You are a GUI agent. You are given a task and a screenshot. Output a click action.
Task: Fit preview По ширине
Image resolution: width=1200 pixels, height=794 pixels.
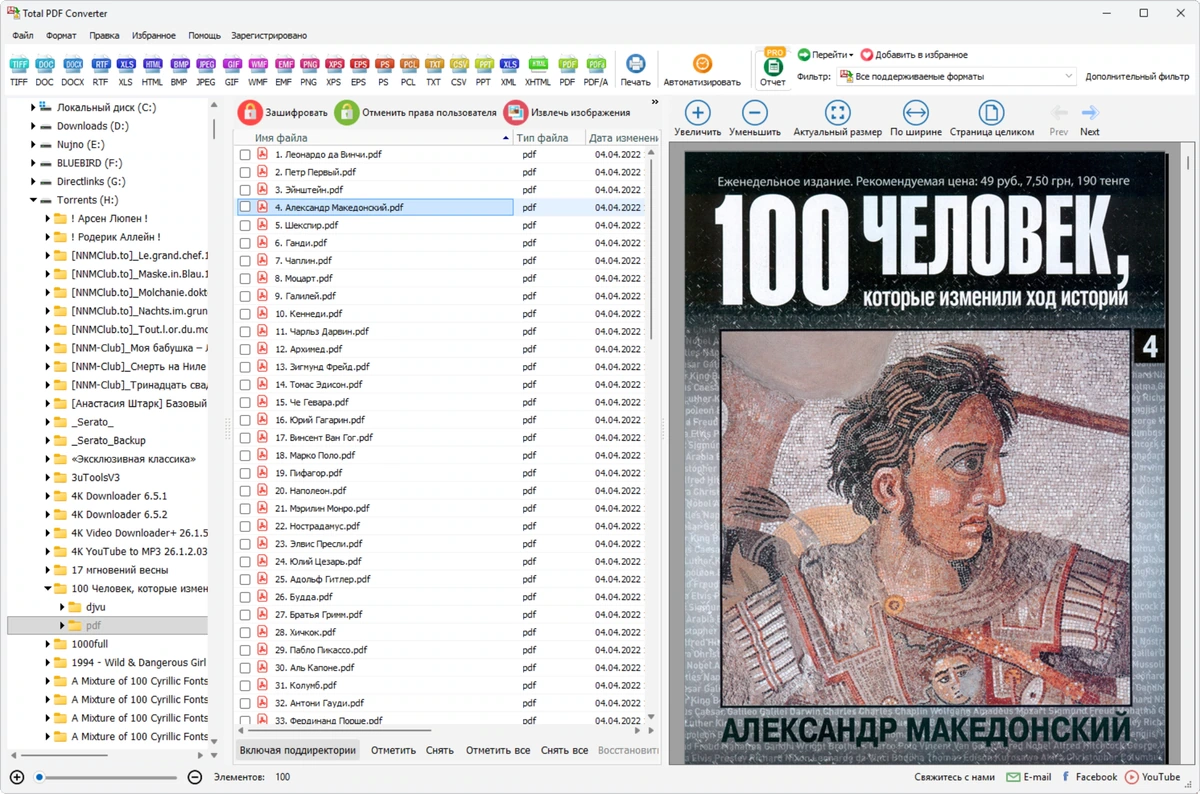tap(915, 119)
